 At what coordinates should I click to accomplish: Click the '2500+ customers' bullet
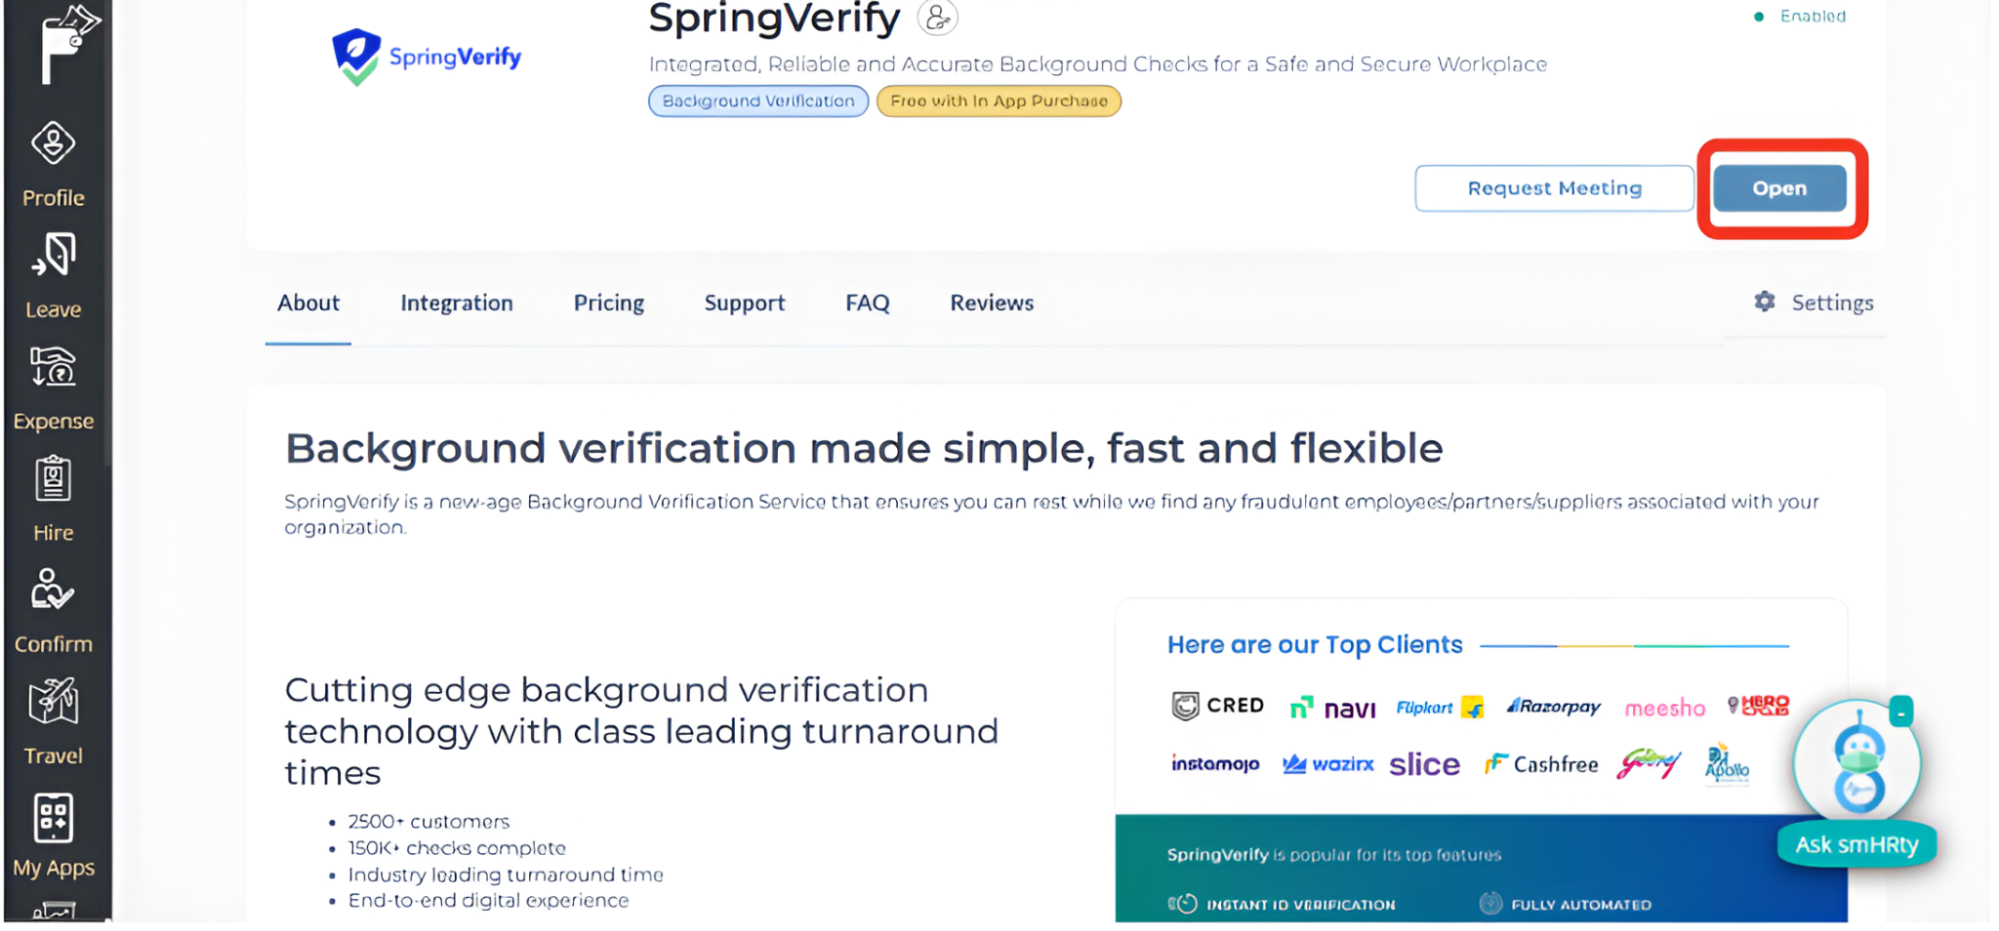[428, 821]
